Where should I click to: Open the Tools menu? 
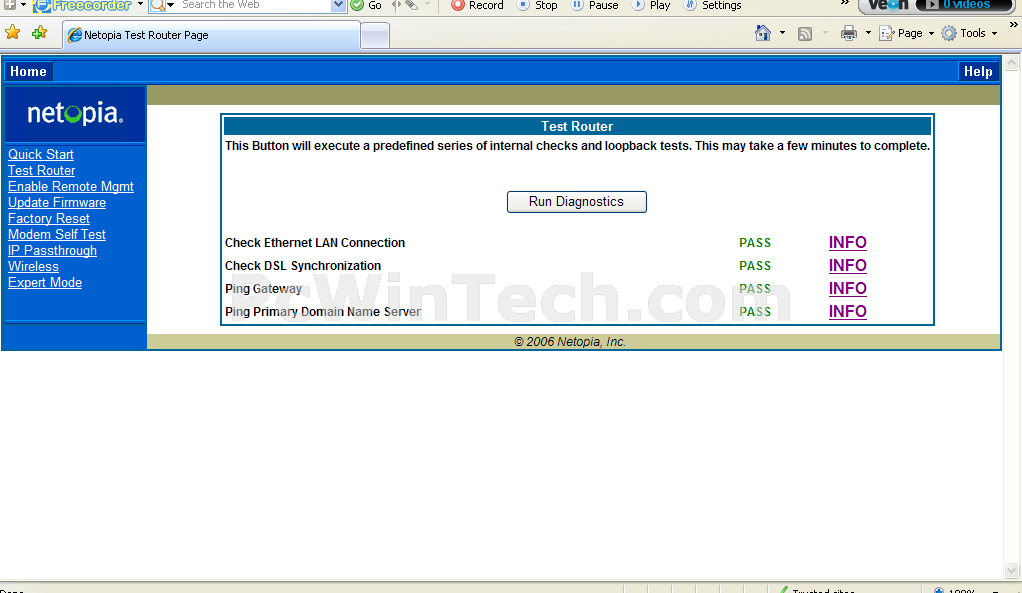click(x=969, y=33)
